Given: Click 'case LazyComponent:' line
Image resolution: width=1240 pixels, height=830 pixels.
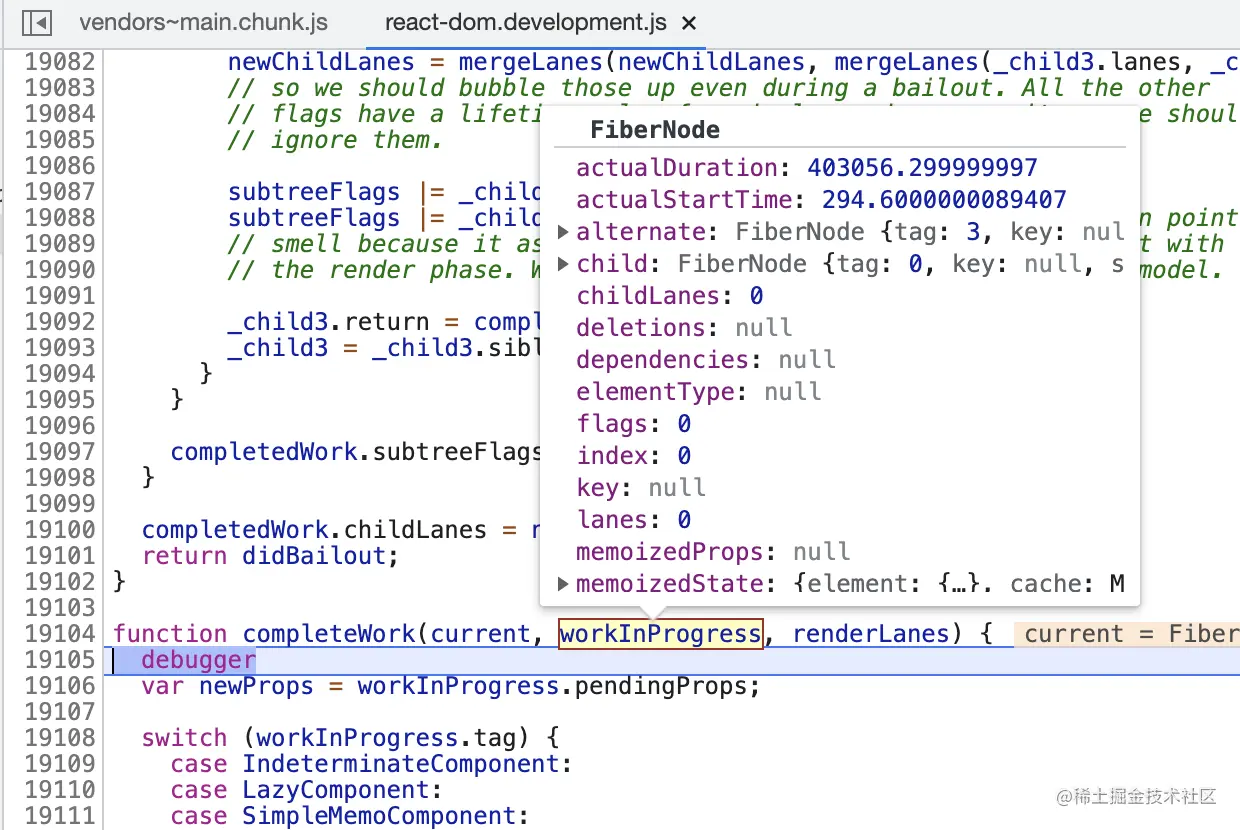Looking at the screenshot, I should pyautogui.click(x=306, y=790).
